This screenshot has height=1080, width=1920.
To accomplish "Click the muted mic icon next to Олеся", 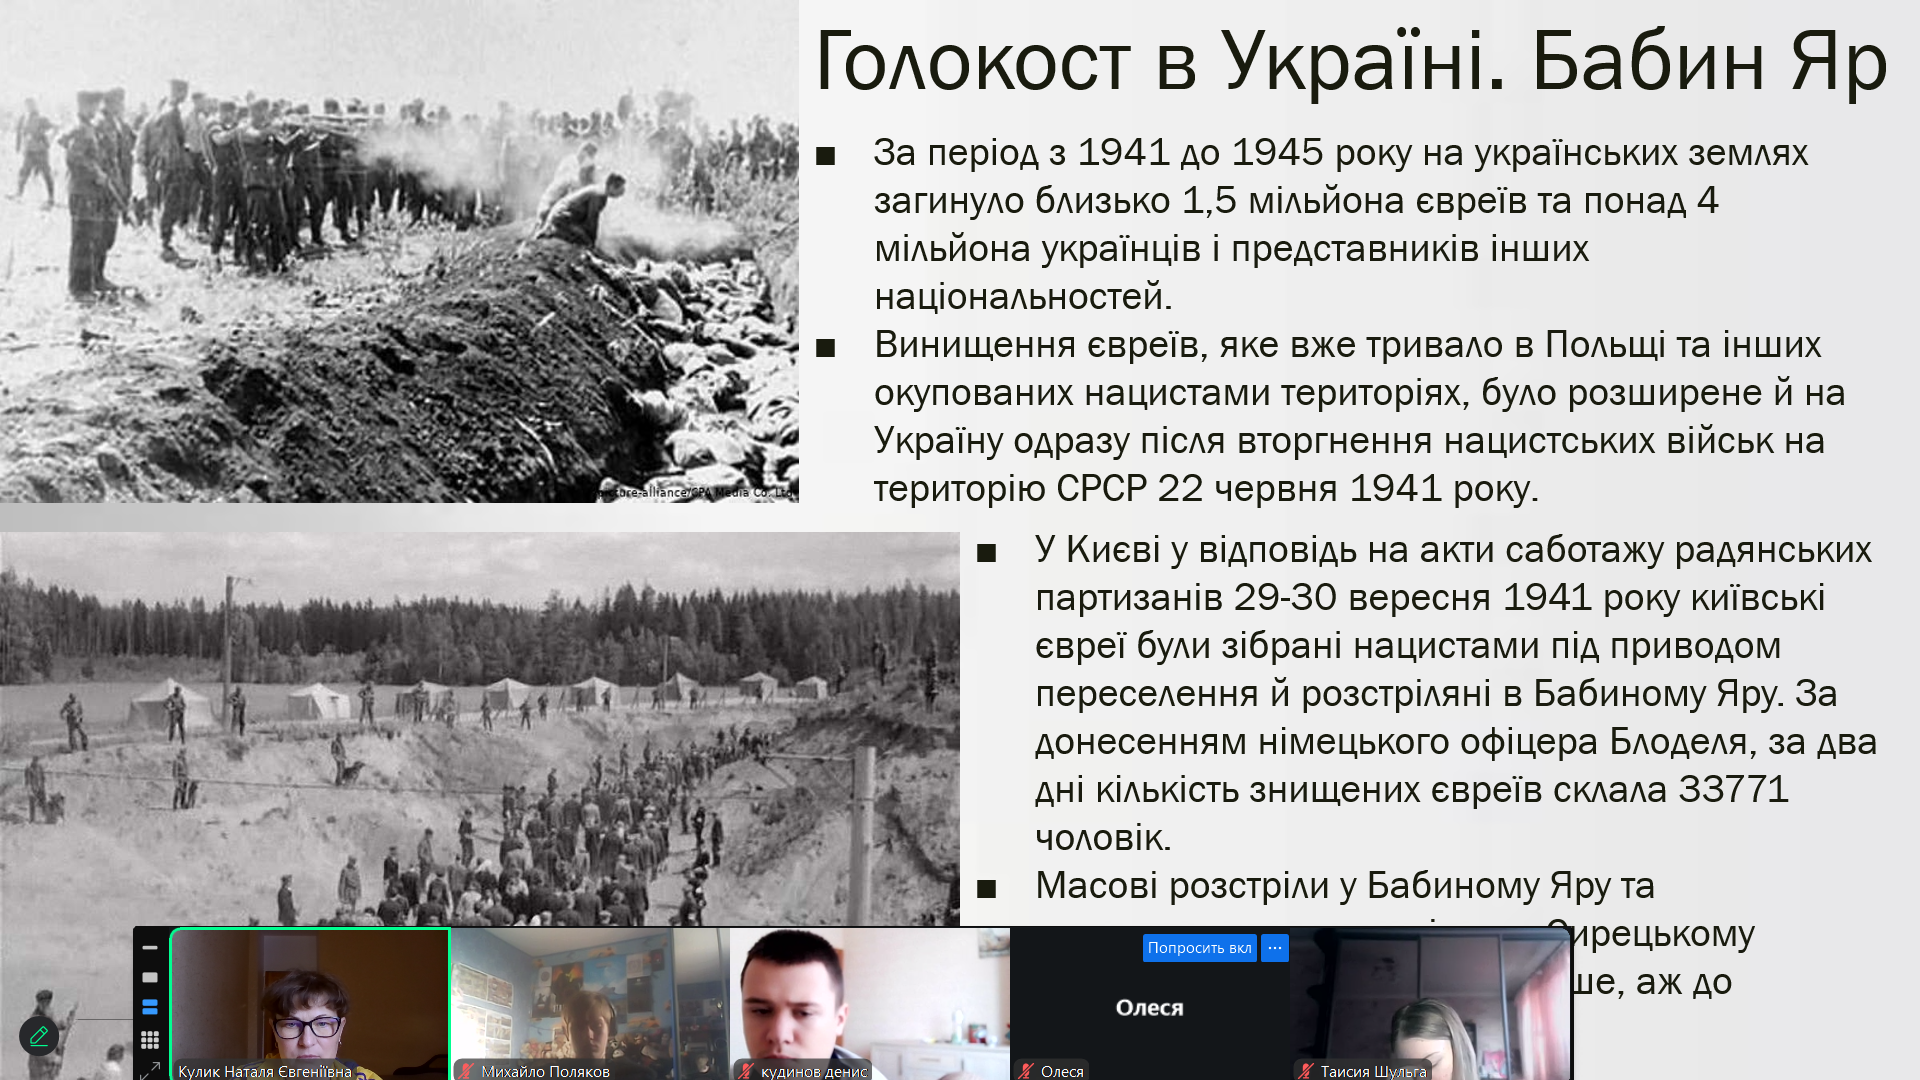I will [1026, 1071].
